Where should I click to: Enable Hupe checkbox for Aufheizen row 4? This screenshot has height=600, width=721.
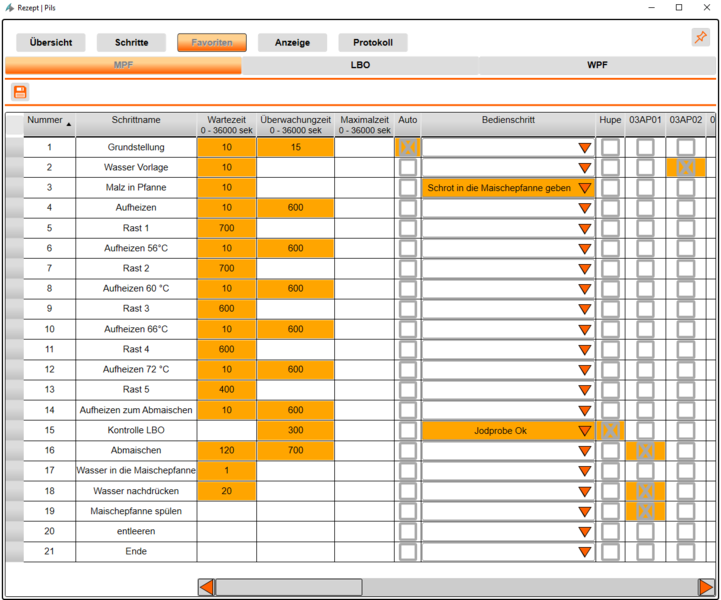tap(610, 208)
